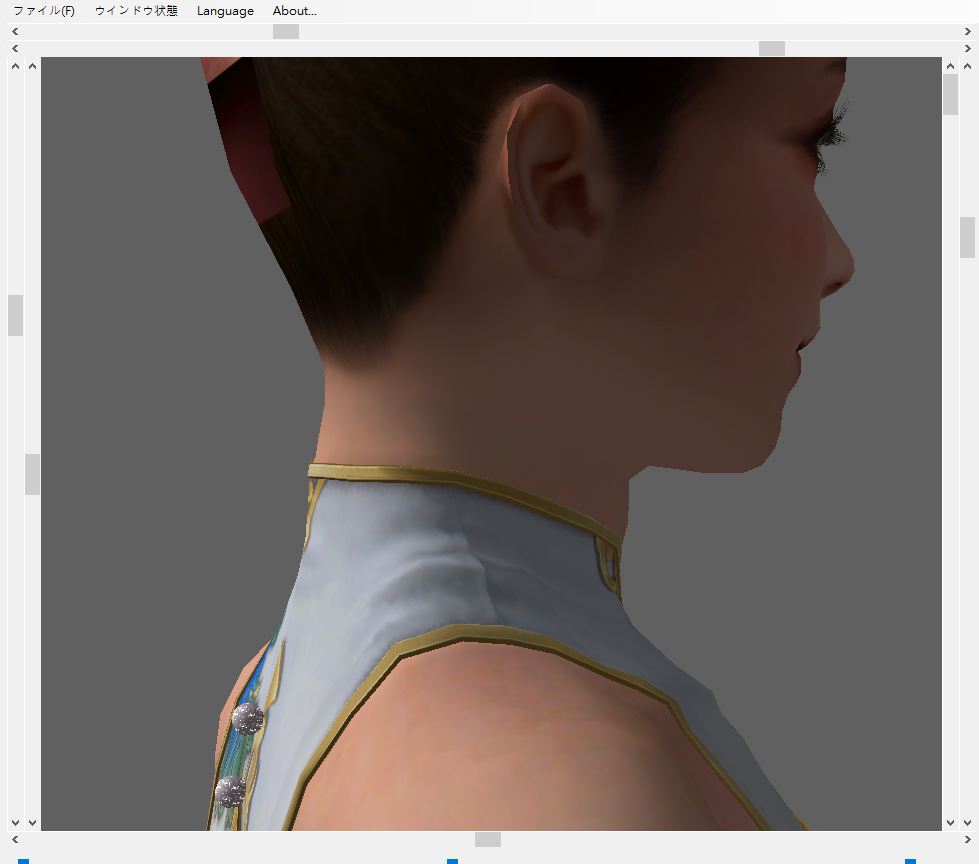Click thumb of outermost right vertical scrollbar
The image size is (979, 864).
tap(968, 237)
